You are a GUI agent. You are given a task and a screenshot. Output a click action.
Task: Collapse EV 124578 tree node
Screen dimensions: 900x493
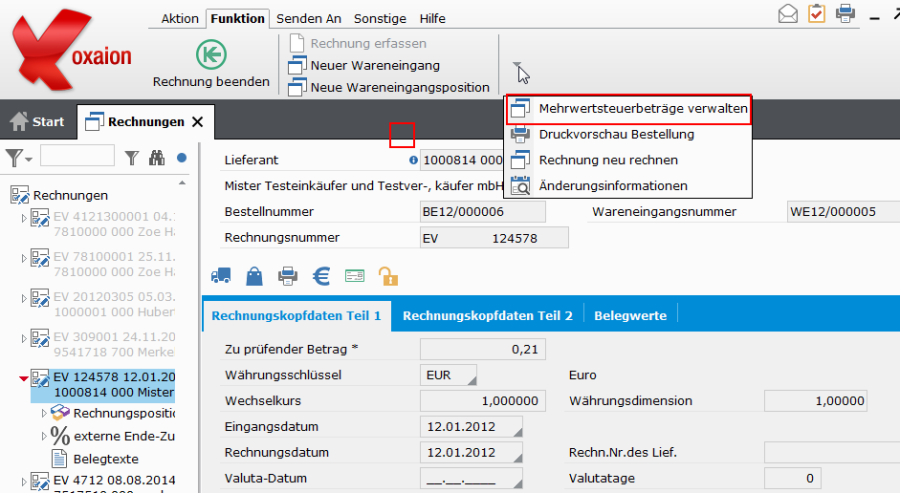(24, 378)
